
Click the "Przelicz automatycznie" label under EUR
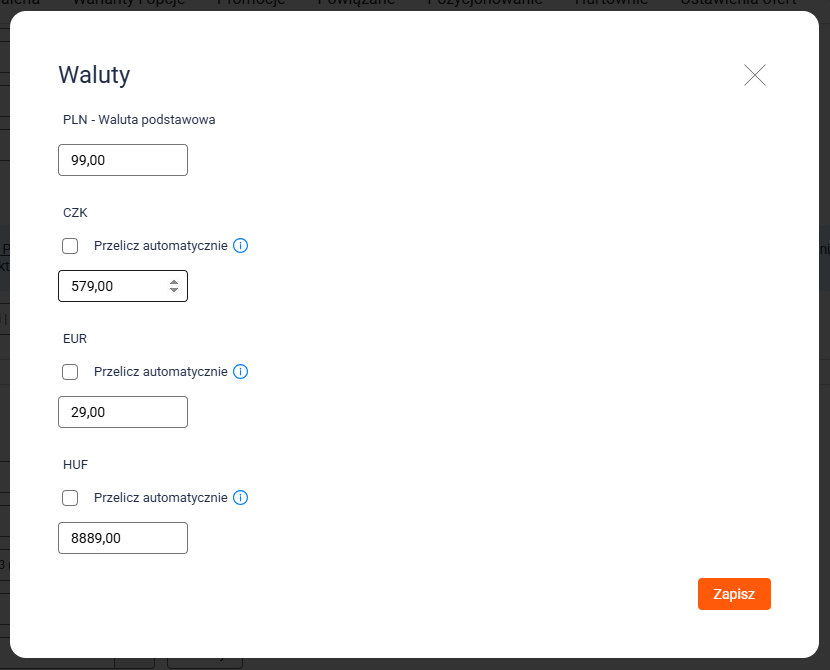pyautogui.click(x=160, y=372)
